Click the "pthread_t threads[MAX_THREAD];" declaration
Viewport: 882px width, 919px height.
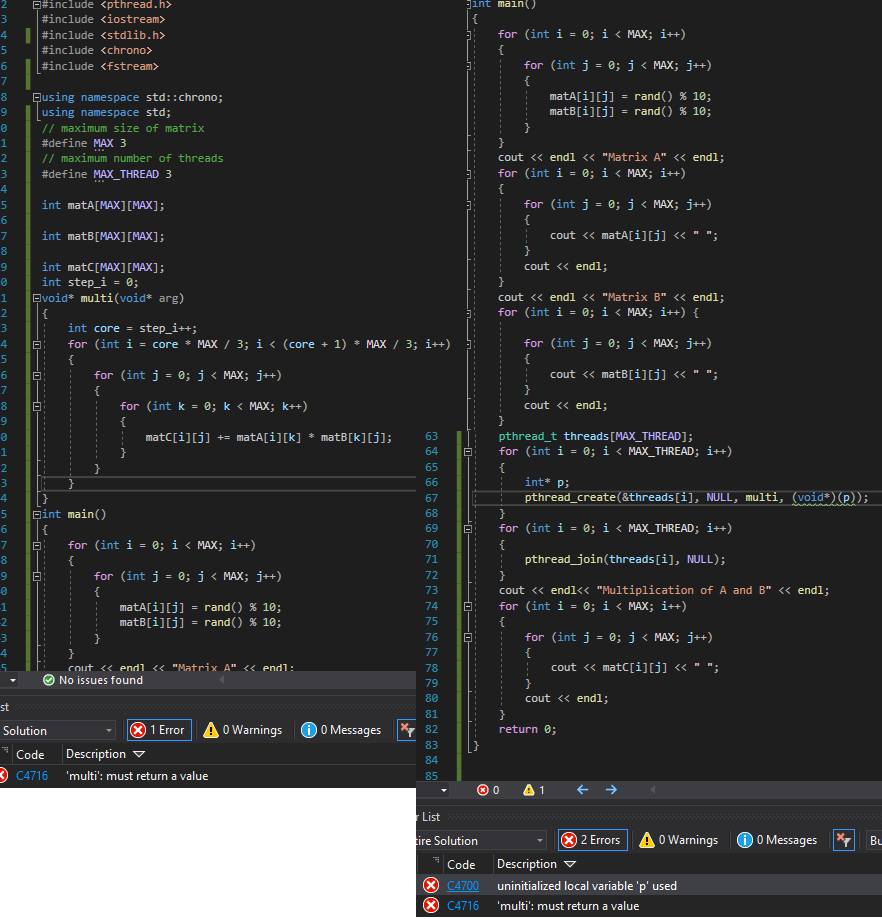point(596,436)
